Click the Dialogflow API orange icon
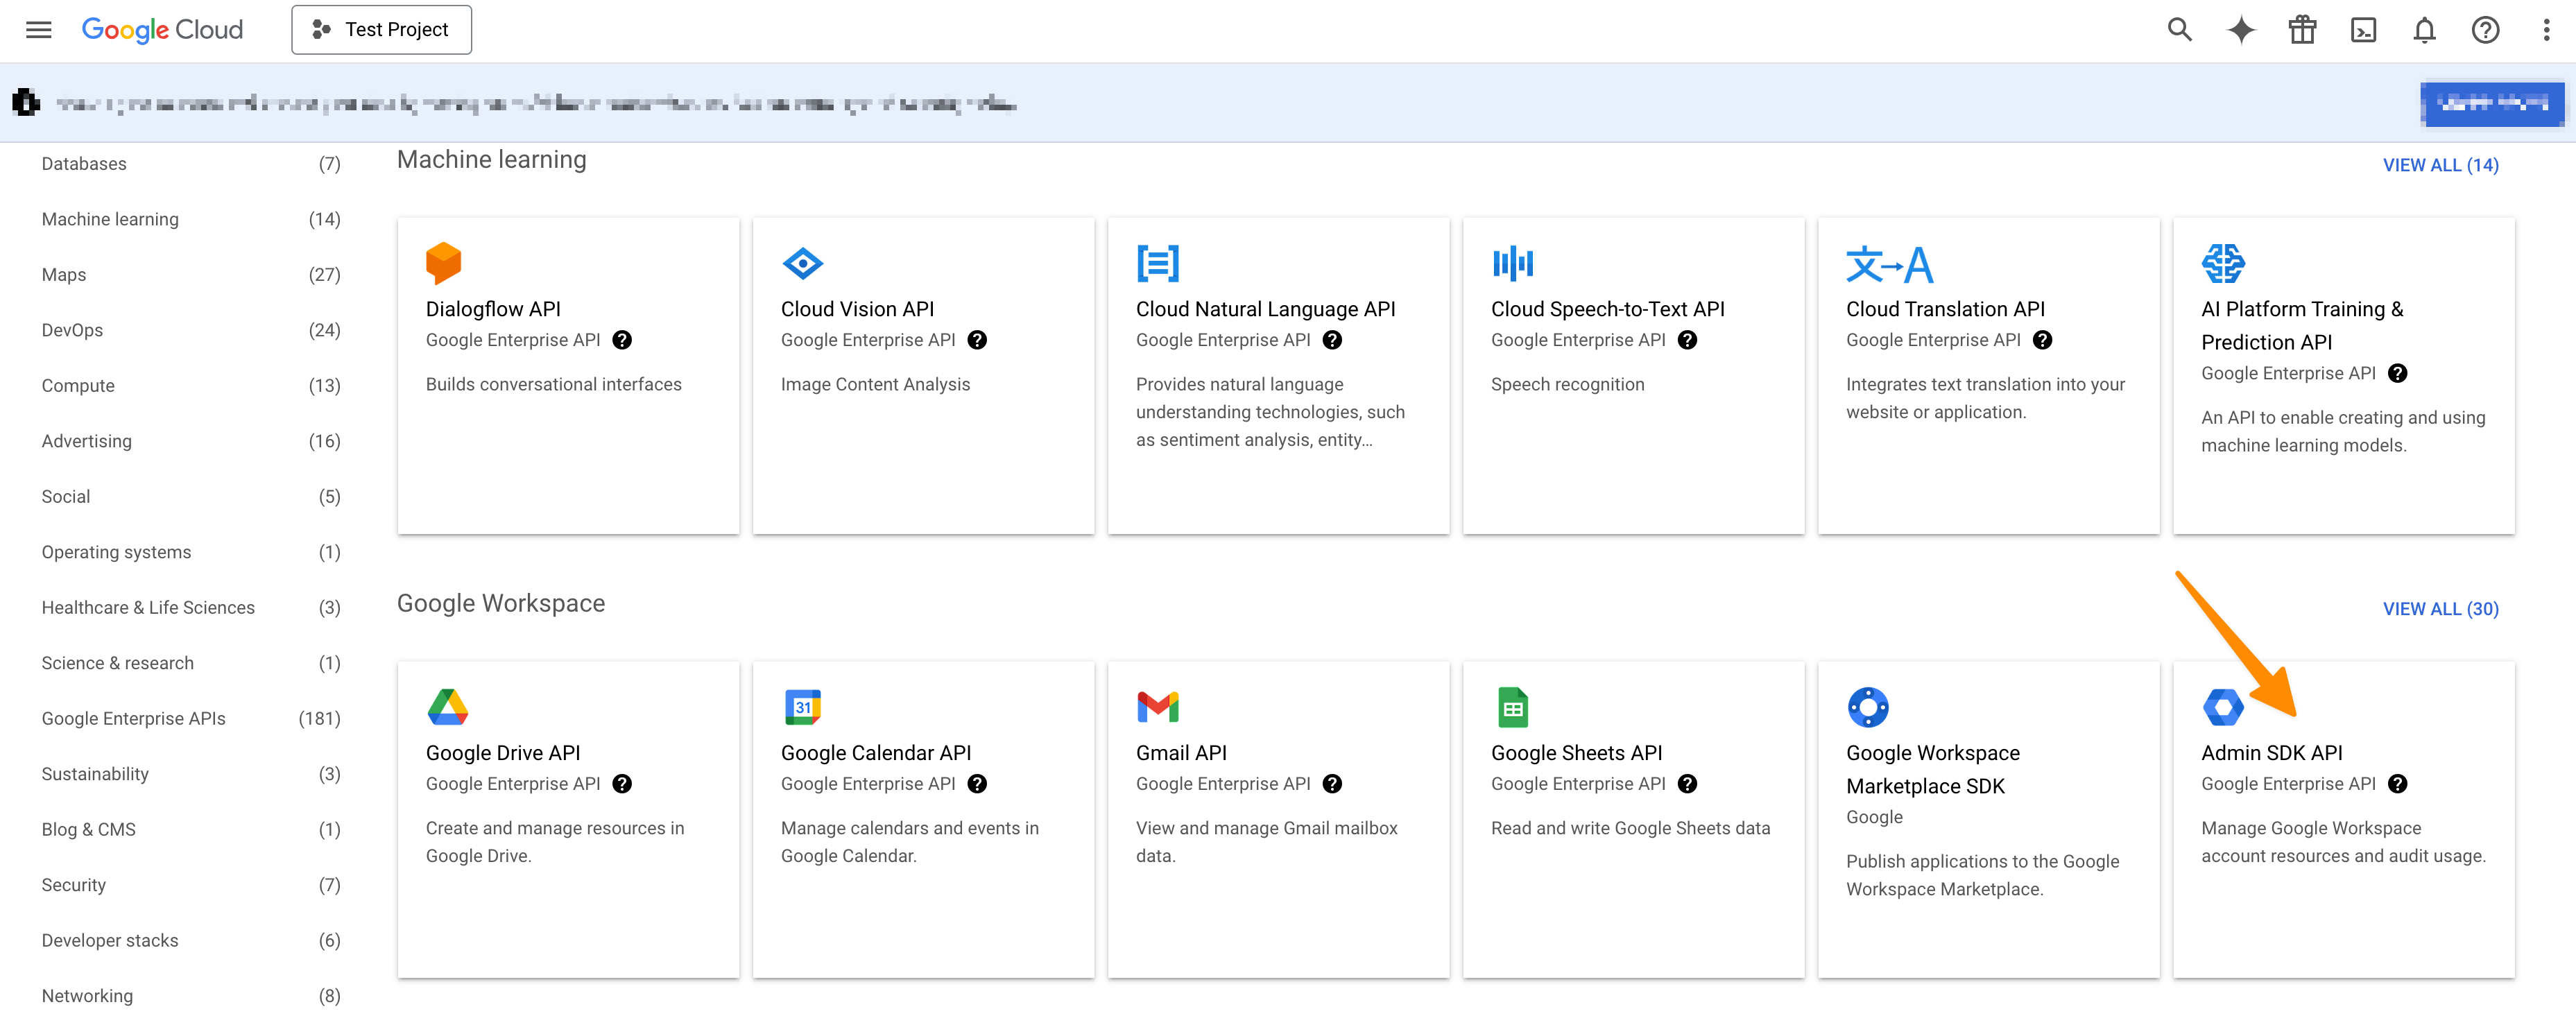This screenshot has height=1025, width=2576. tap(443, 263)
